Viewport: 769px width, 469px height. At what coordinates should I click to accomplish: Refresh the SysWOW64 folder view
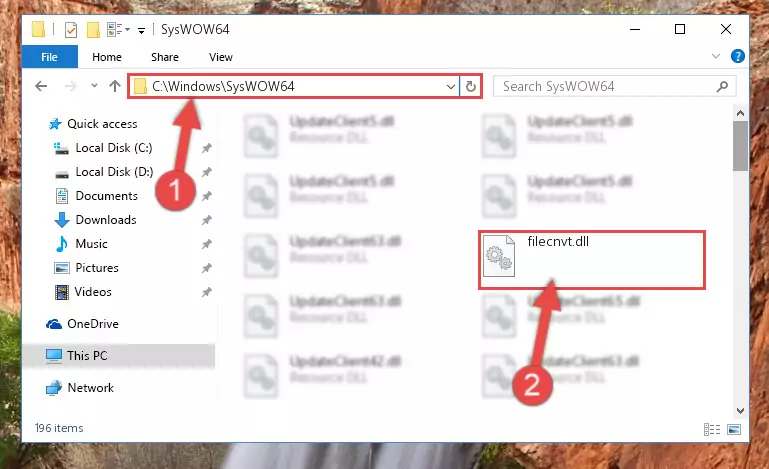coord(470,86)
